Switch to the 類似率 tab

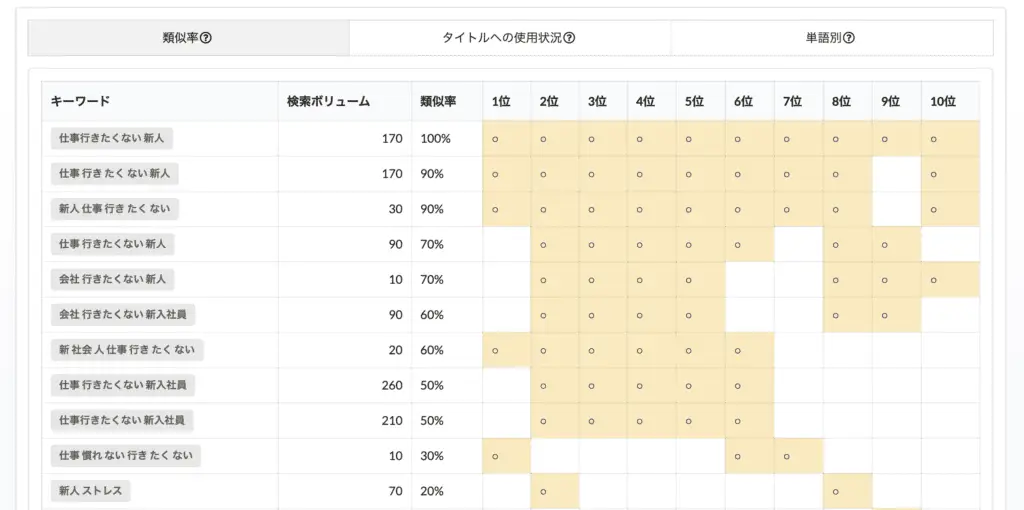pos(188,38)
